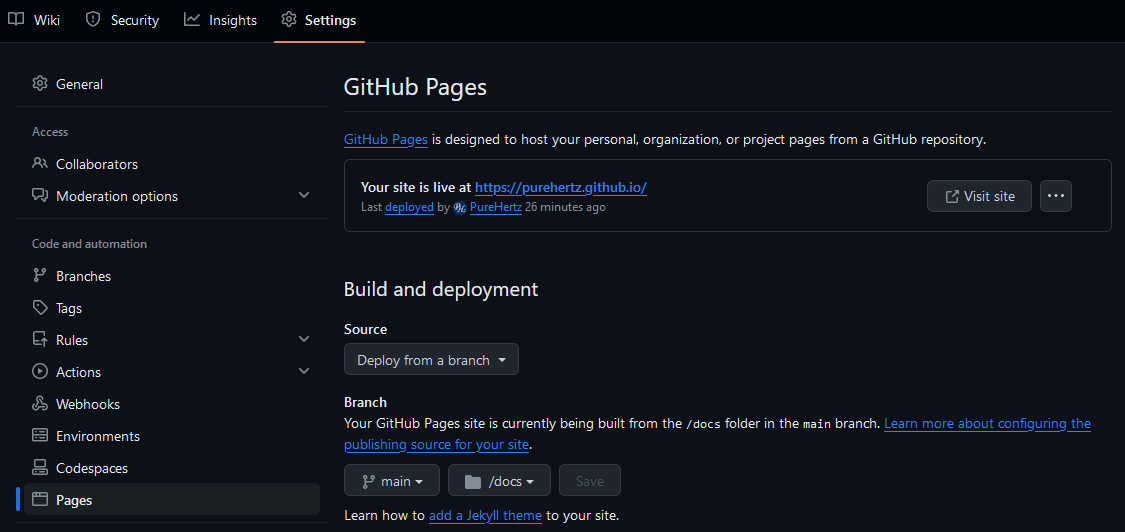Open Moderation options in sidebar

(x=172, y=196)
